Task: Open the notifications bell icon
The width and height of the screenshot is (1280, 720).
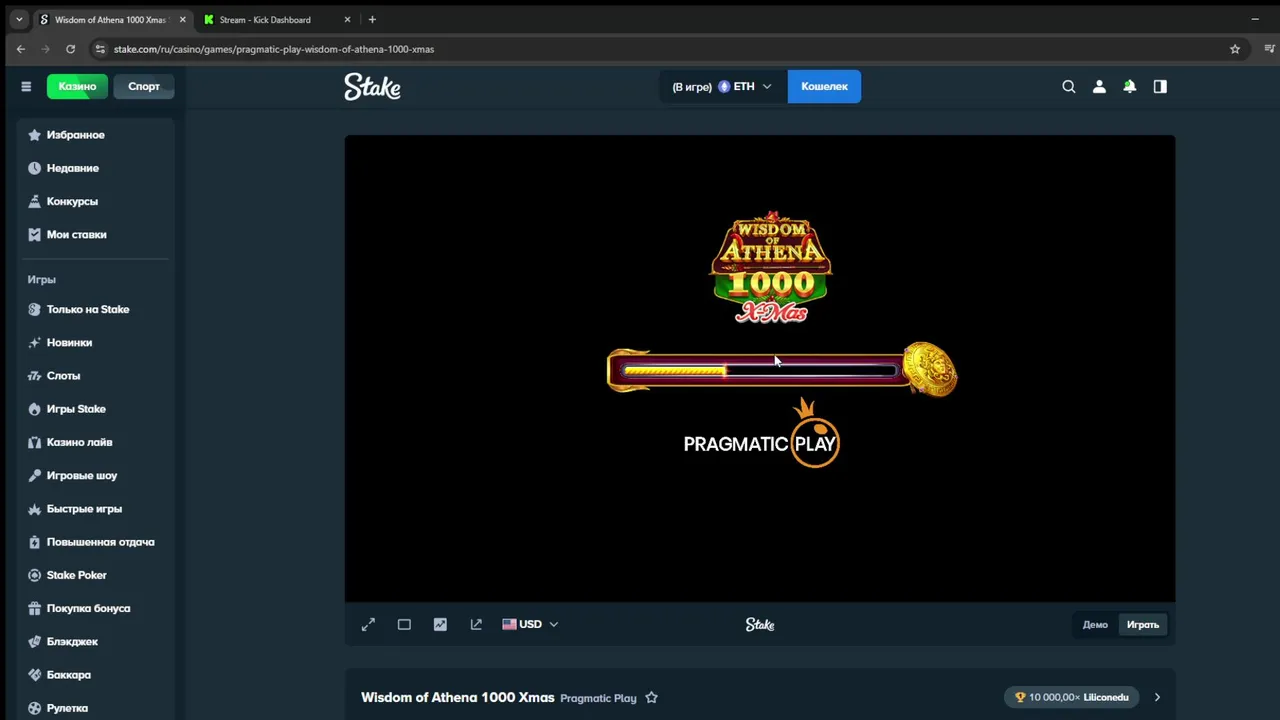Action: (x=1129, y=87)
